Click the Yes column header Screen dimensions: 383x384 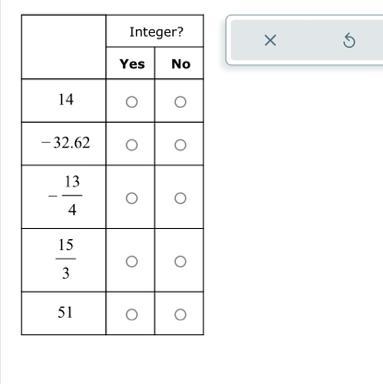[130, 63]
